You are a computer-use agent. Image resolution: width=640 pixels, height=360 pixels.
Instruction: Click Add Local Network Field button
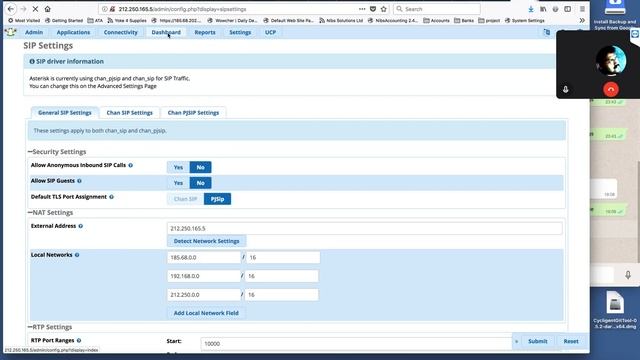pyautogui.click(x=206, y=313)
